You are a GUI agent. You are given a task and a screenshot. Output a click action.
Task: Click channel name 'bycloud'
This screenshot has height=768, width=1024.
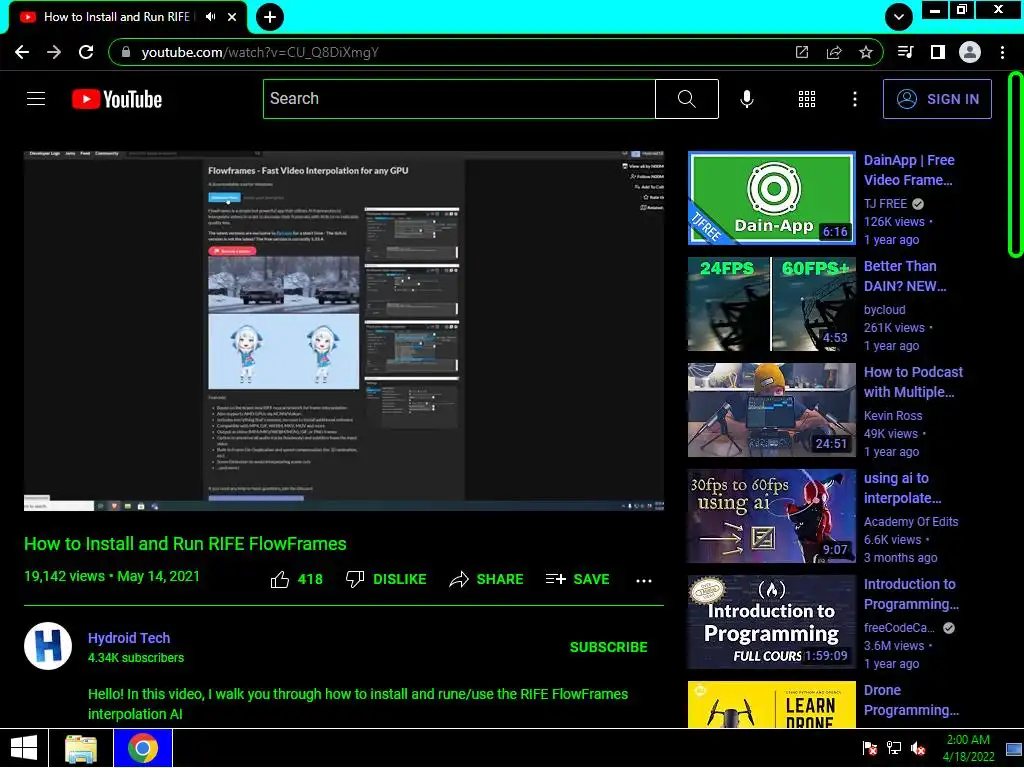click(x=885, y=310)
